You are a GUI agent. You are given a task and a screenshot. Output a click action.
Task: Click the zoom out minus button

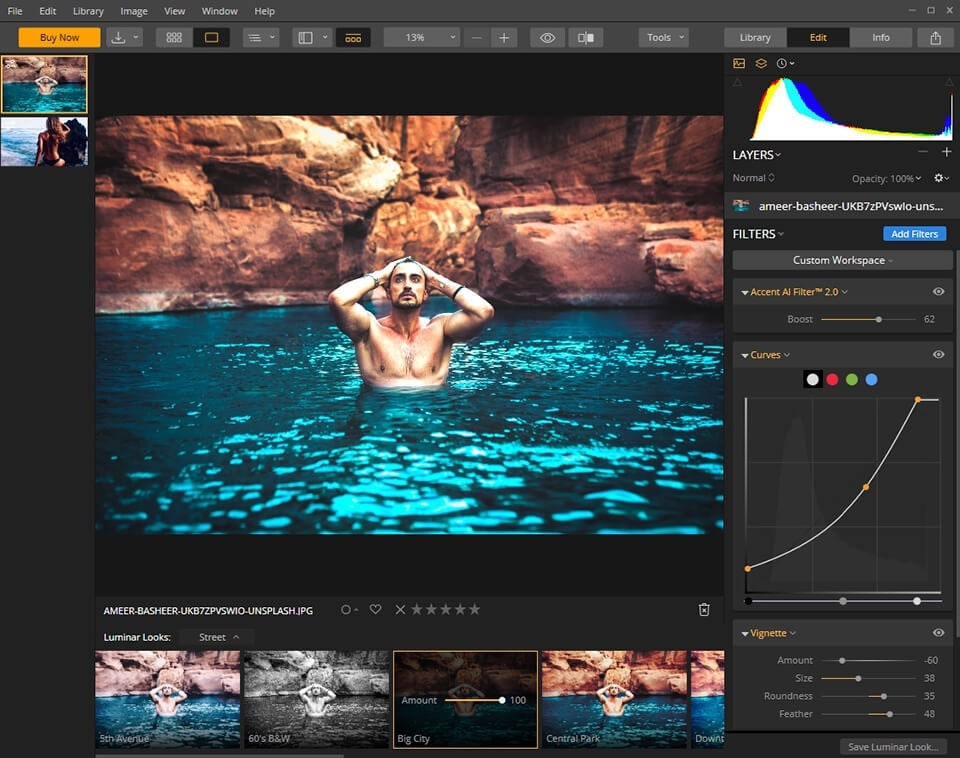coord(476,38)
